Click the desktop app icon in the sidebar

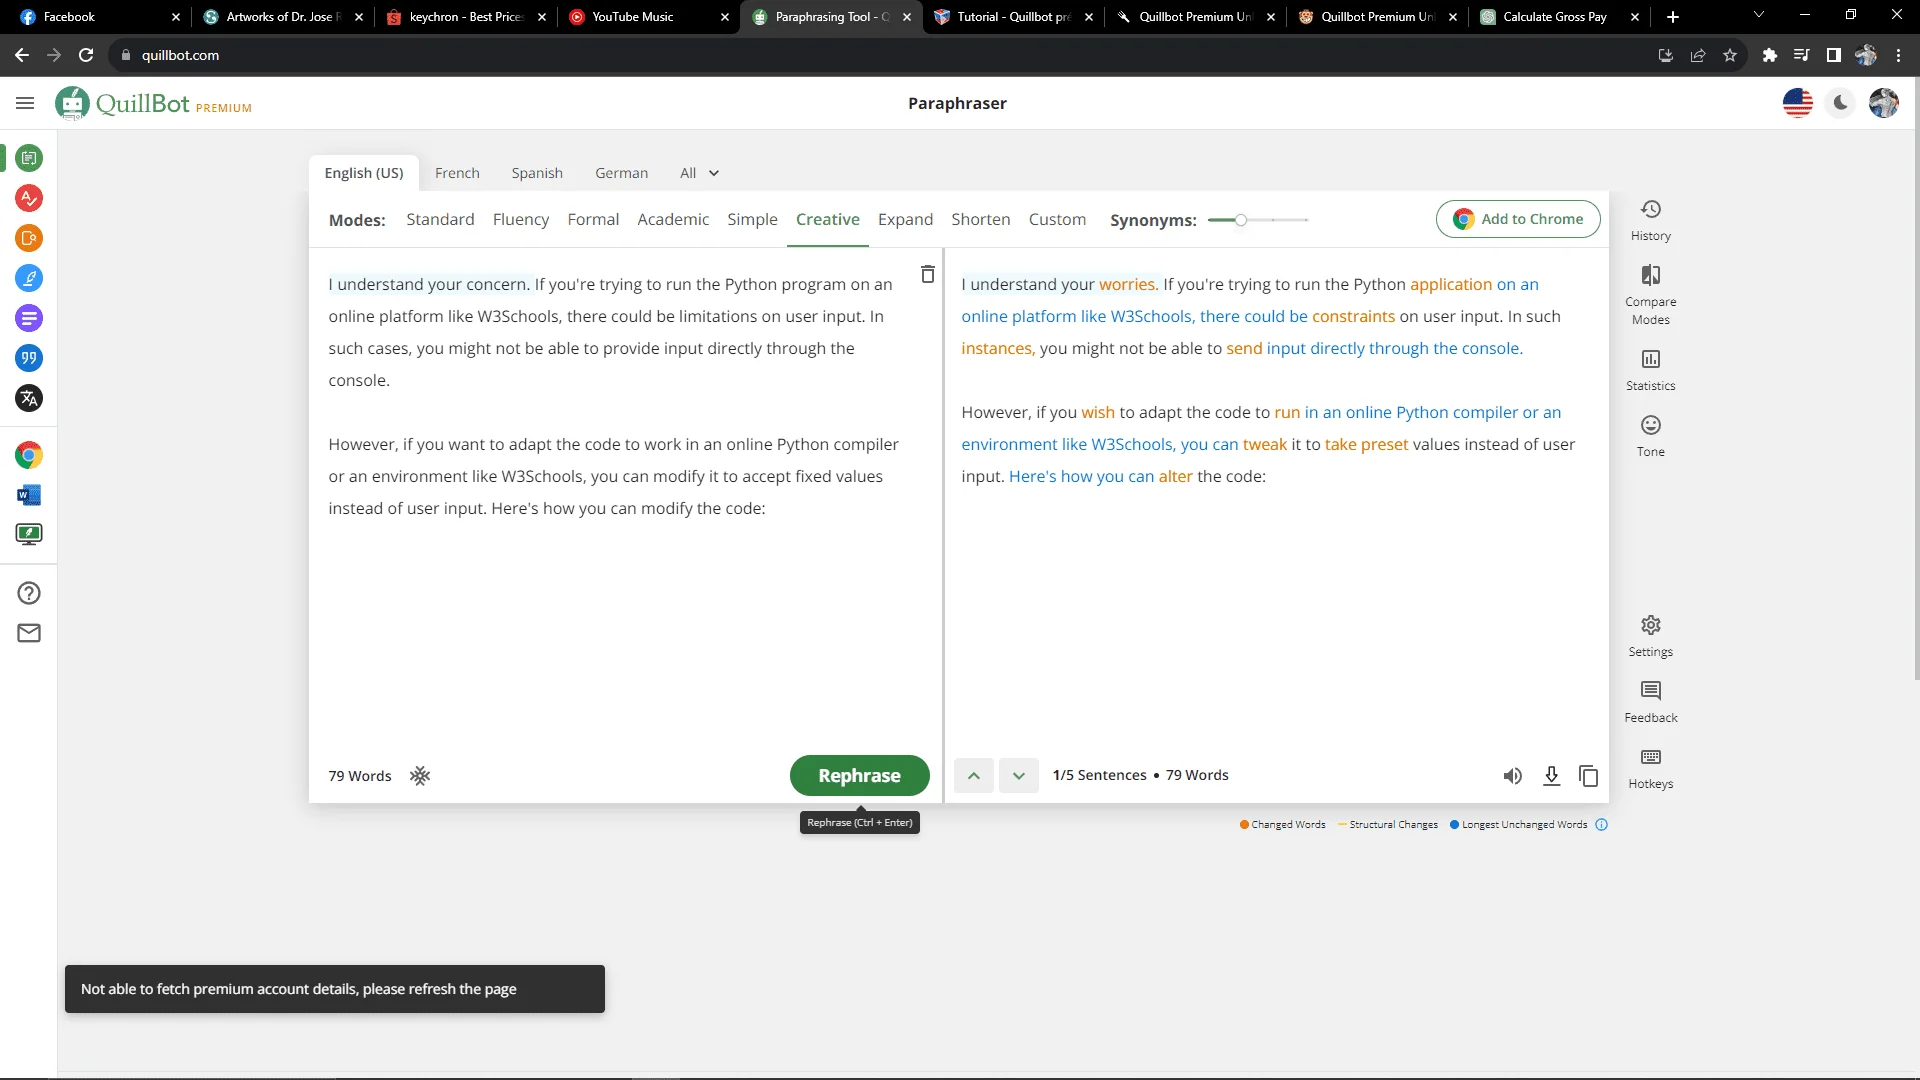pyautogui.click(x=29, y=535)
